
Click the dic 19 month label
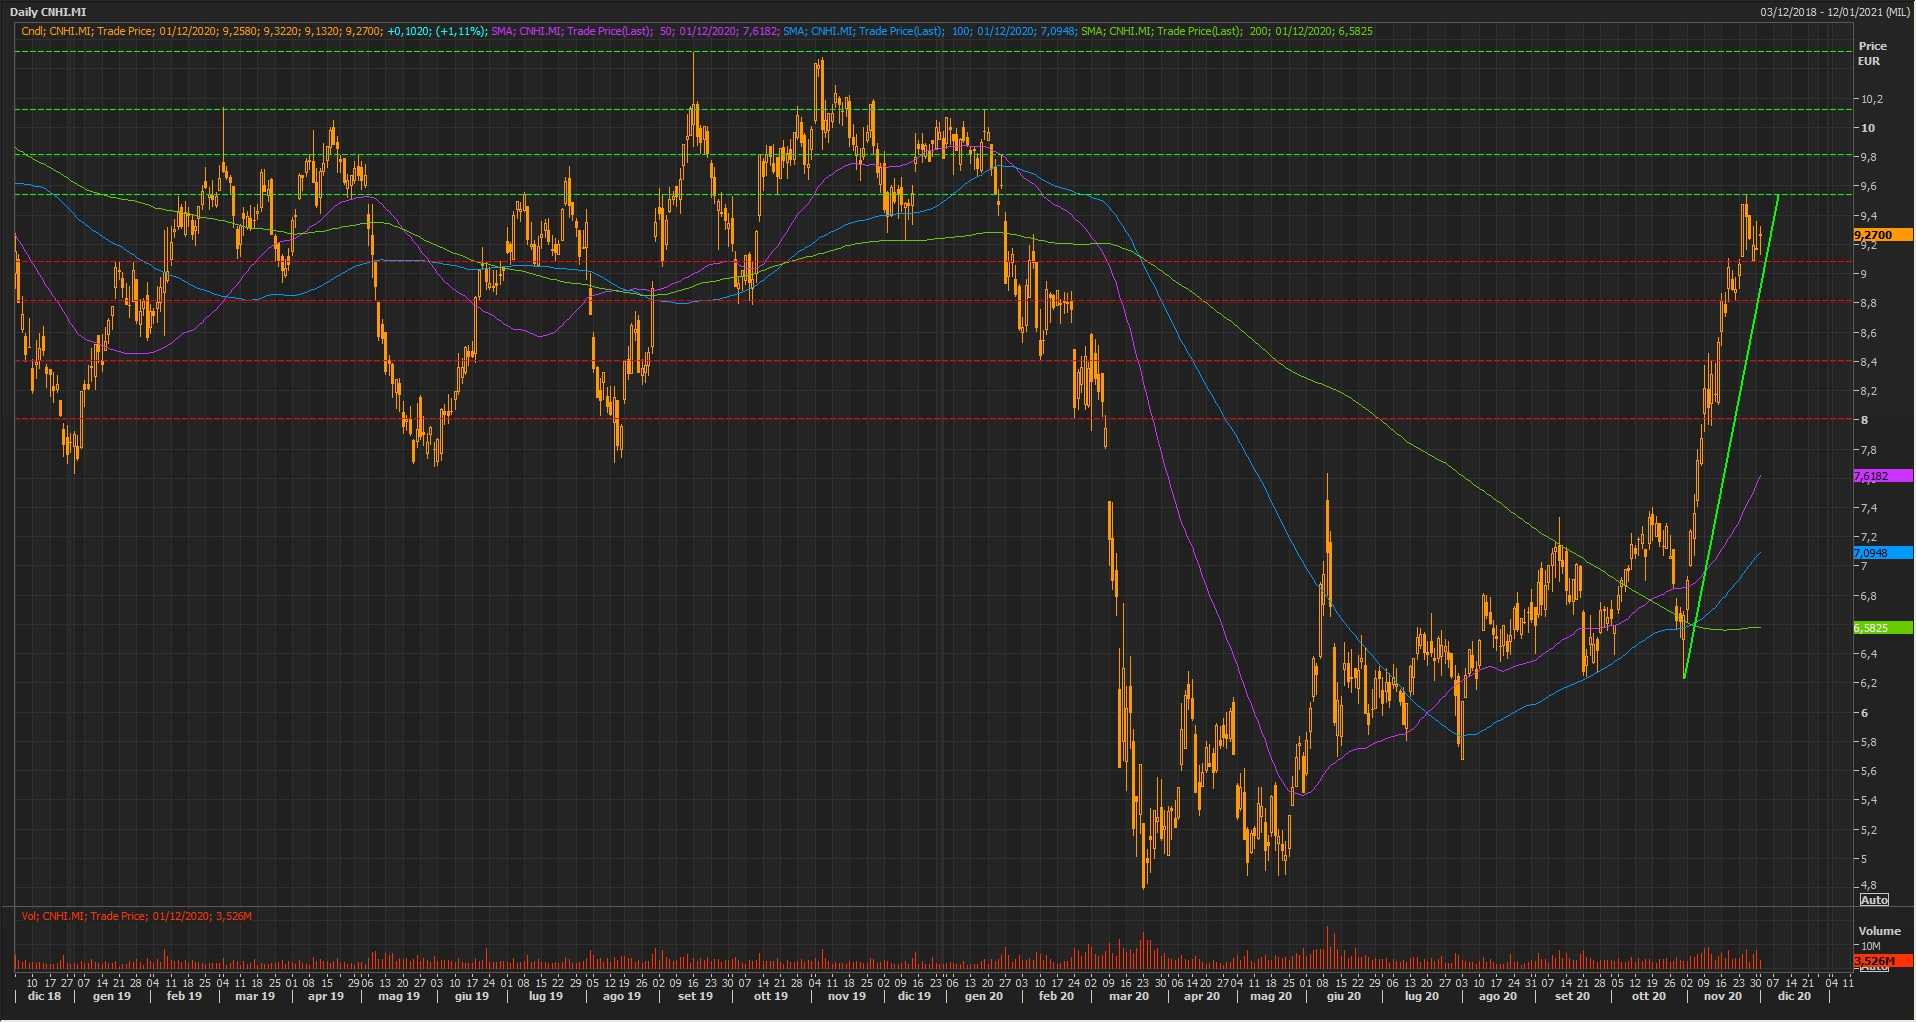[x=914, y=997]
